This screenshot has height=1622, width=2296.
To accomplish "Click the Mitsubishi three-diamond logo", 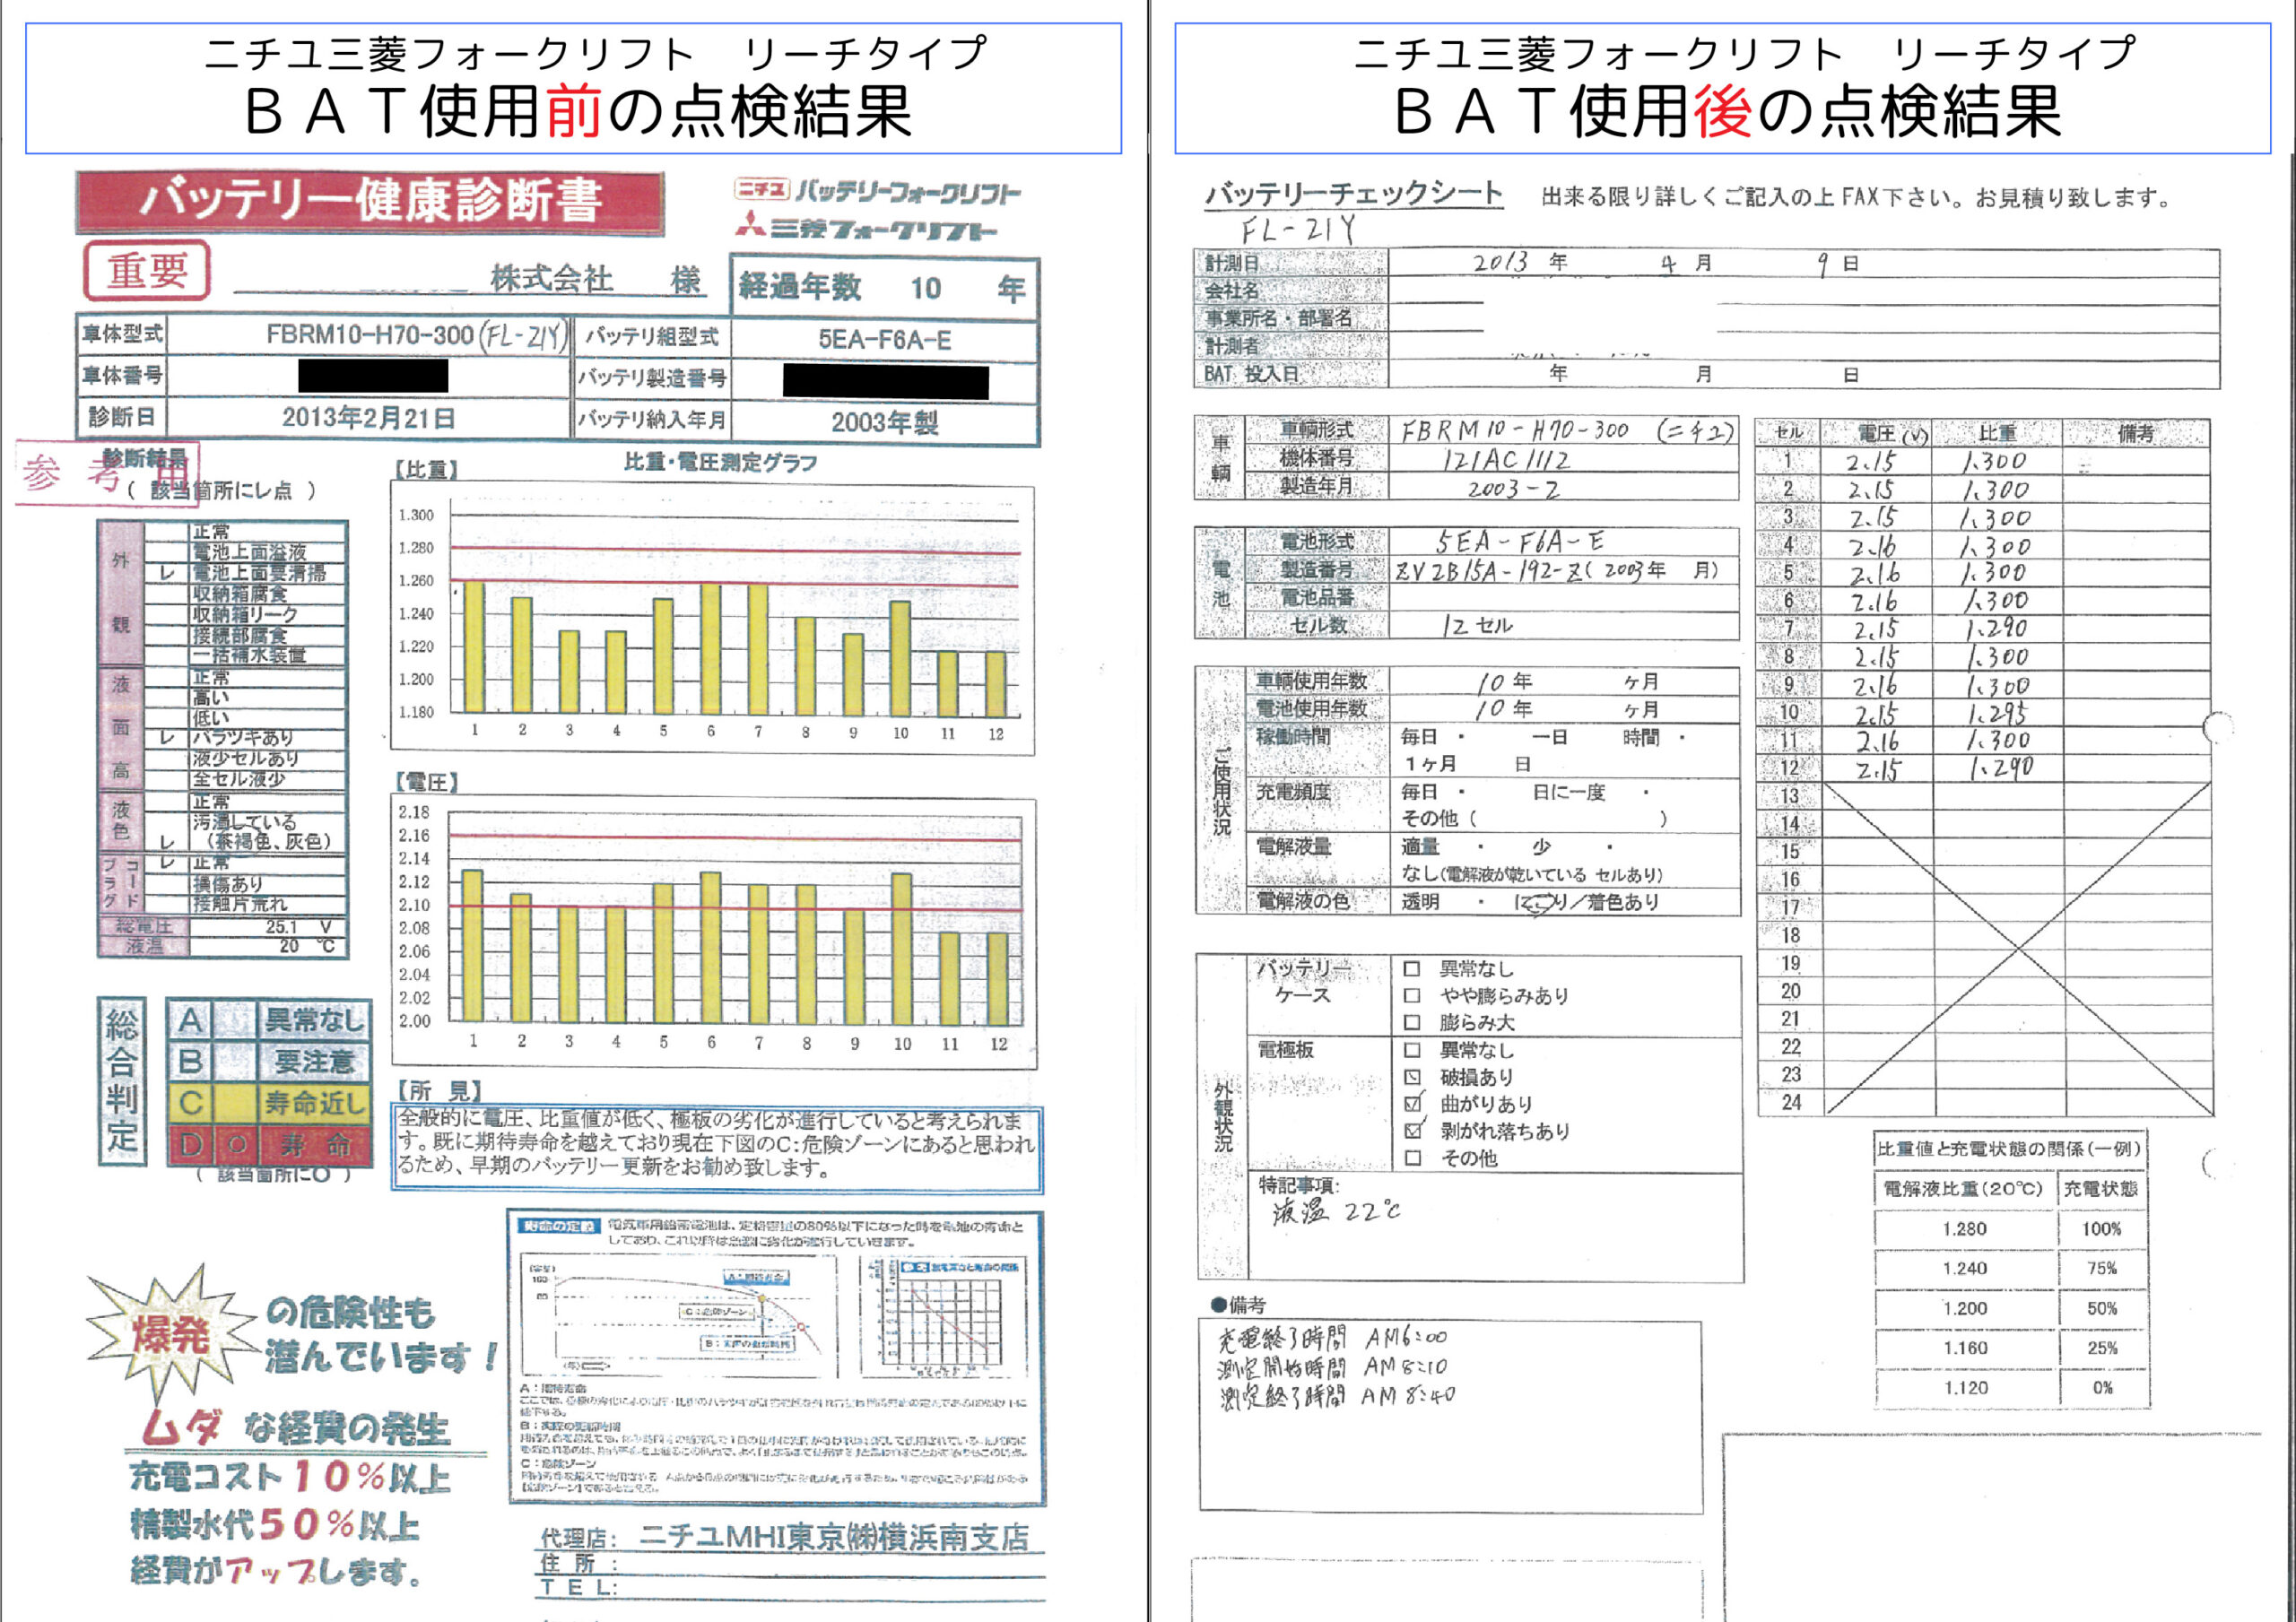I will [x=750, y=224].
